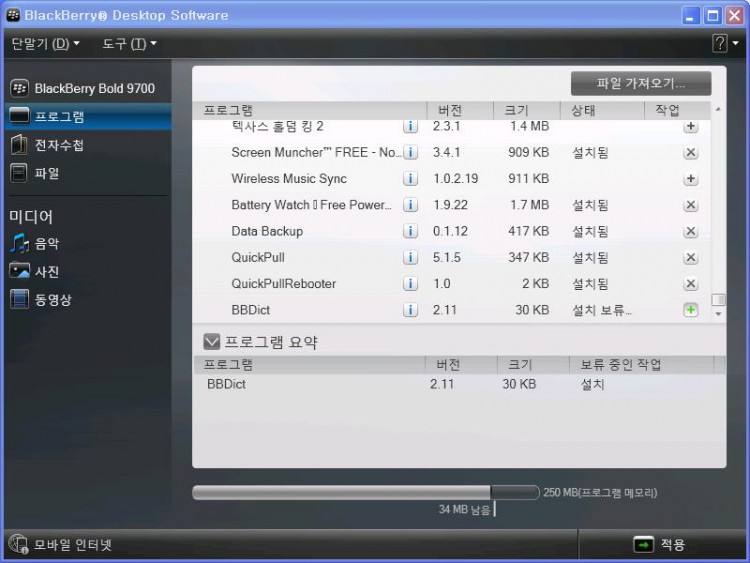Click the 파일 가져오기 button
750x563 pixels.
pos(640,83)
